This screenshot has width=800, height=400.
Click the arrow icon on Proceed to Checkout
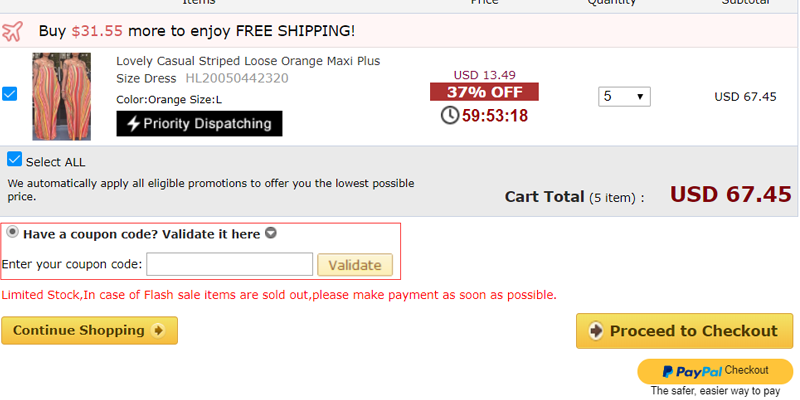[x=596, y=331]
